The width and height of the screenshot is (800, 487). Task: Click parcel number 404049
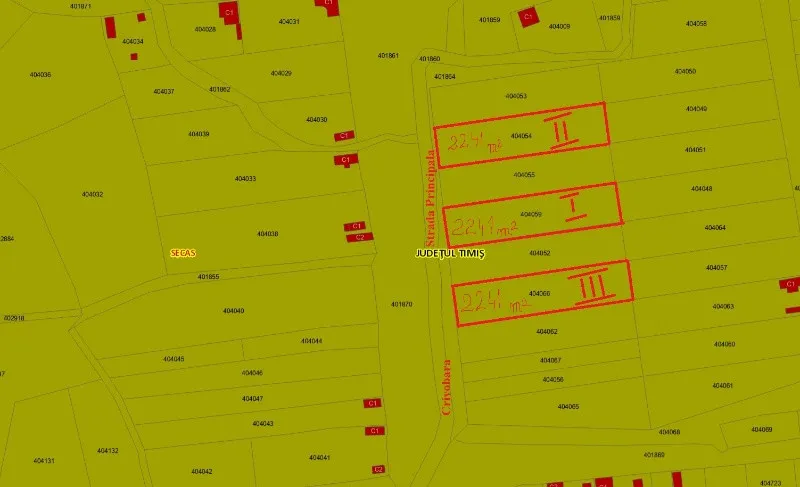click(696, 109)
